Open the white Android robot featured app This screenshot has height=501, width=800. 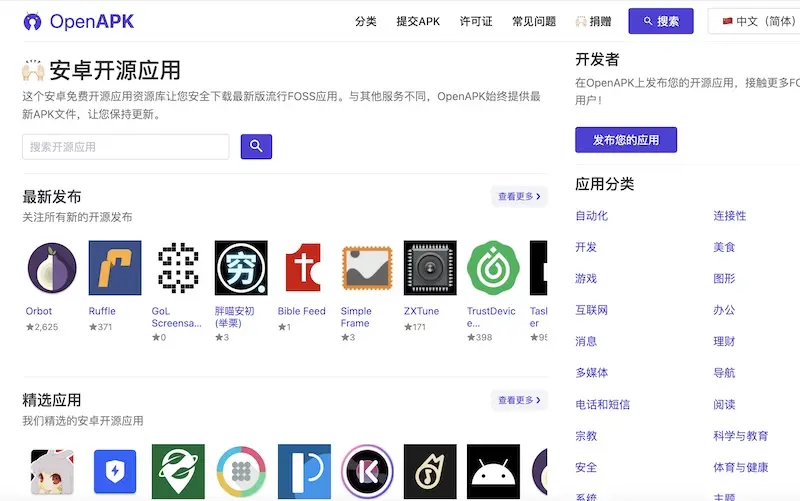tap(493, 471)
